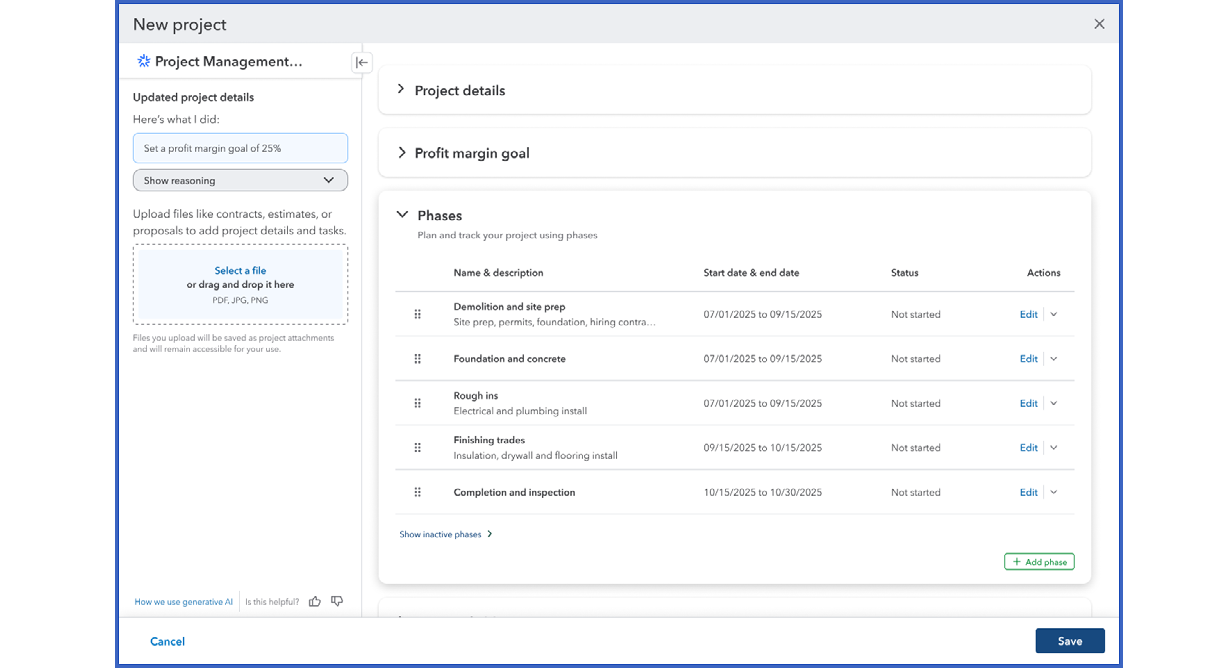
Task: Grab the Demolition and site prep drag handle
Action: (418, 314)
